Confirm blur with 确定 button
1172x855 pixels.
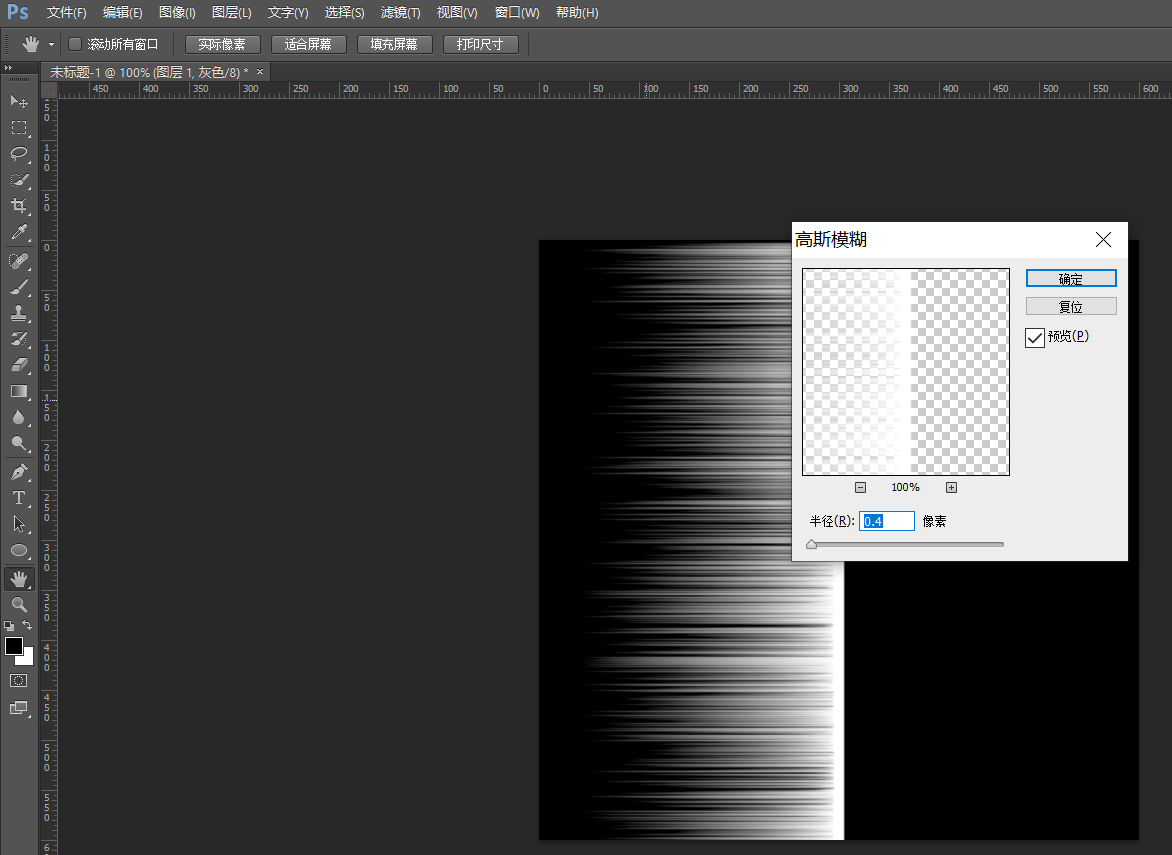click(x=1071, y=279)
